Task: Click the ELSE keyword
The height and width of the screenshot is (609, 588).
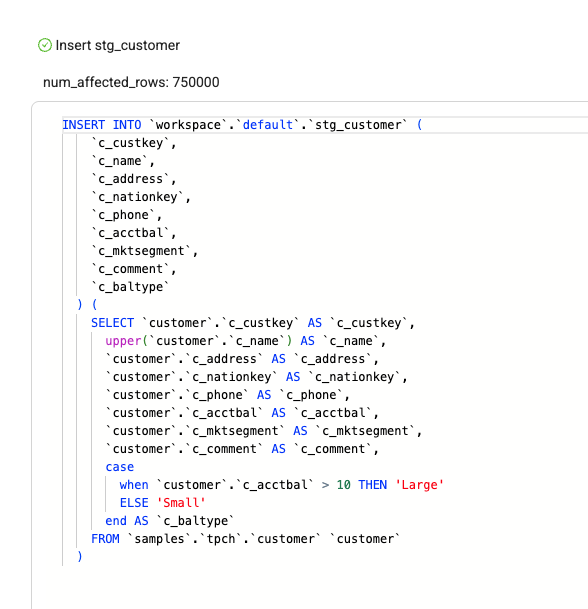Action: (x=134, y=503)
